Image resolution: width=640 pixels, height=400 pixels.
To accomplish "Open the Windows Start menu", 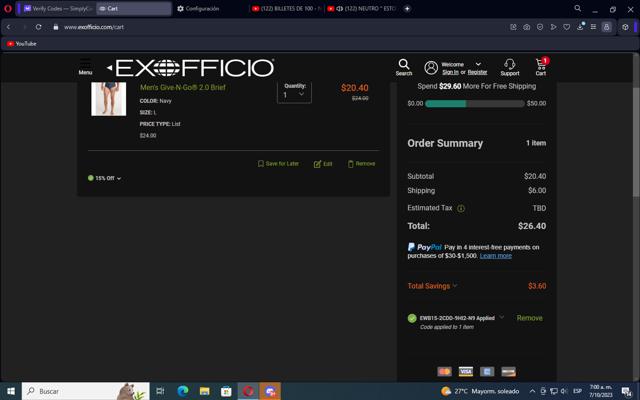I will pos(11,391).
